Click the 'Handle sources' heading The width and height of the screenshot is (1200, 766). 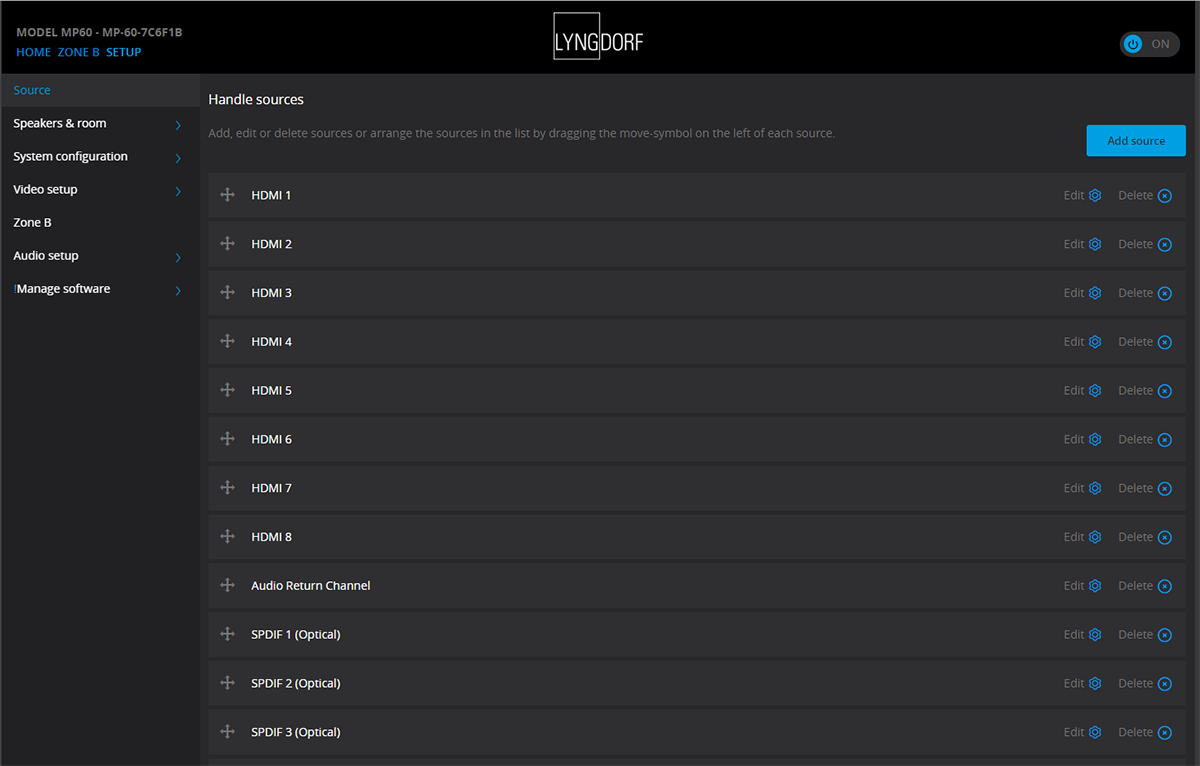tap(256, 100)
